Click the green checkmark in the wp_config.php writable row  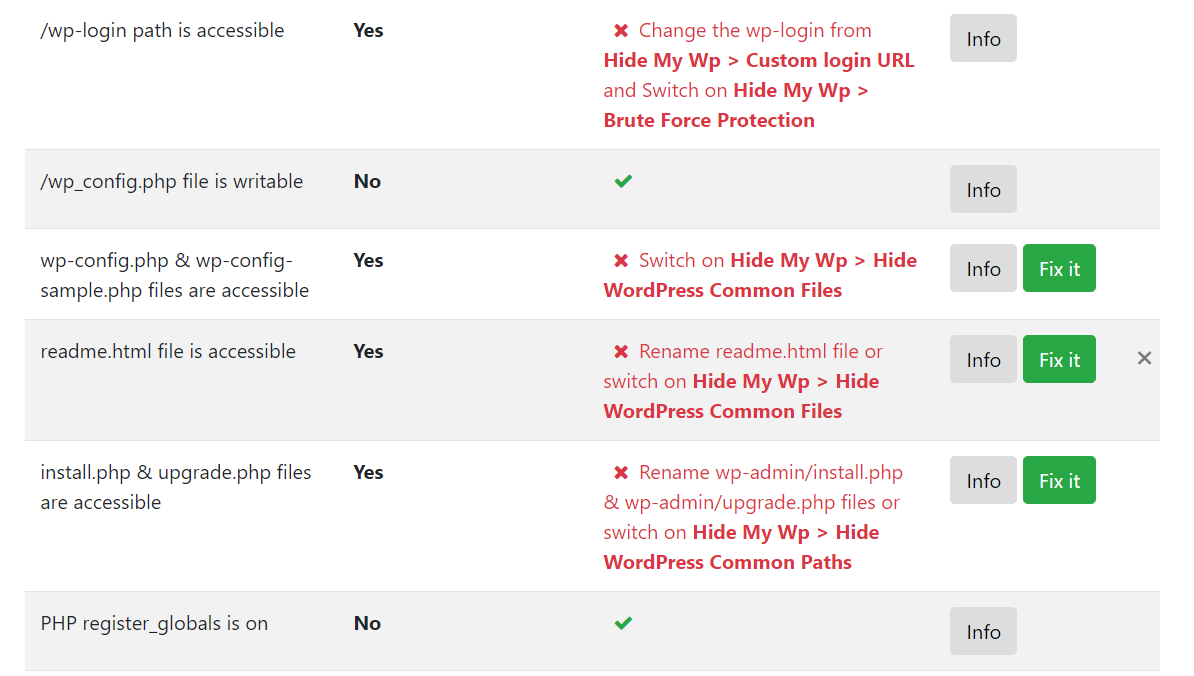click(x=623, y=181)
